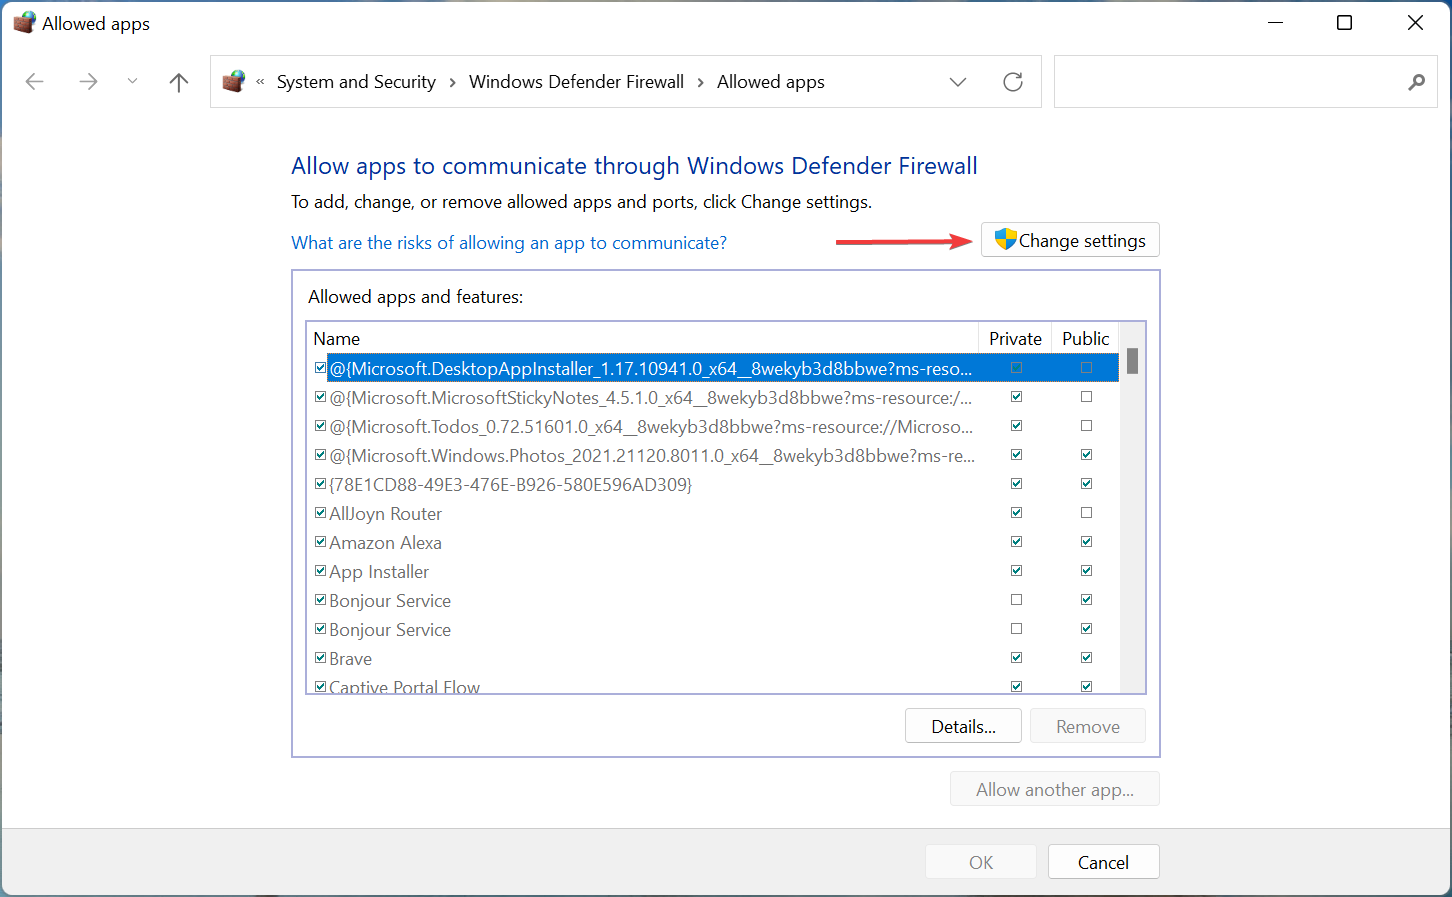Maximize the Allowed apps window
Image resolution: width=1452 pixels, height=897 pixels.
[1345, 23]
